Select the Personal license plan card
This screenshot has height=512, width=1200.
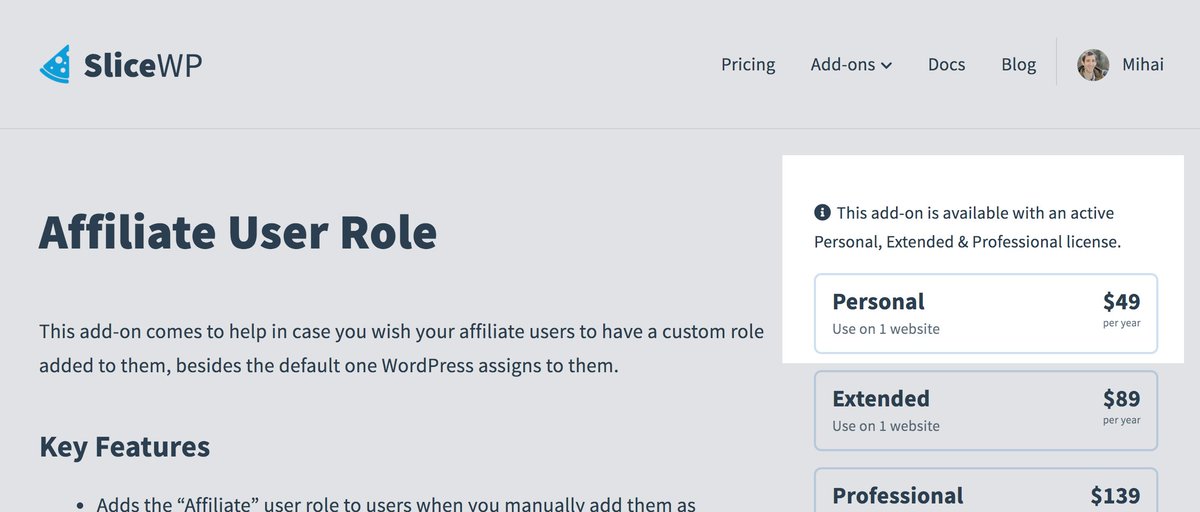point(986,313)
